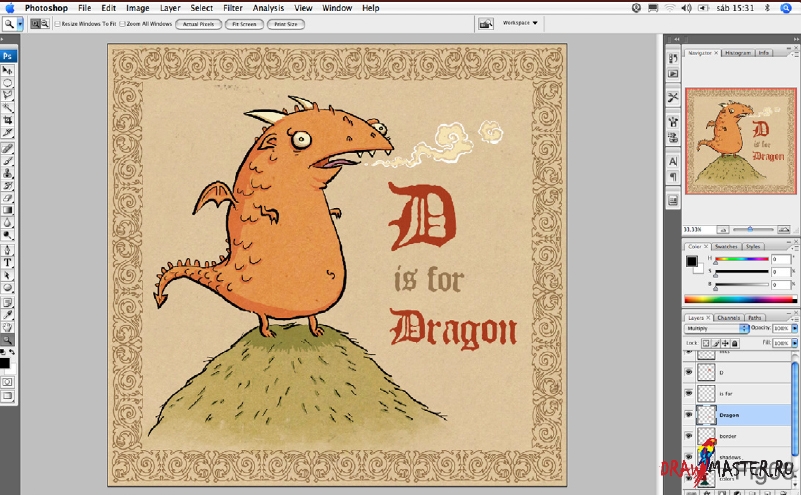
Task: Open the Character panel icon
Action: 673,161
